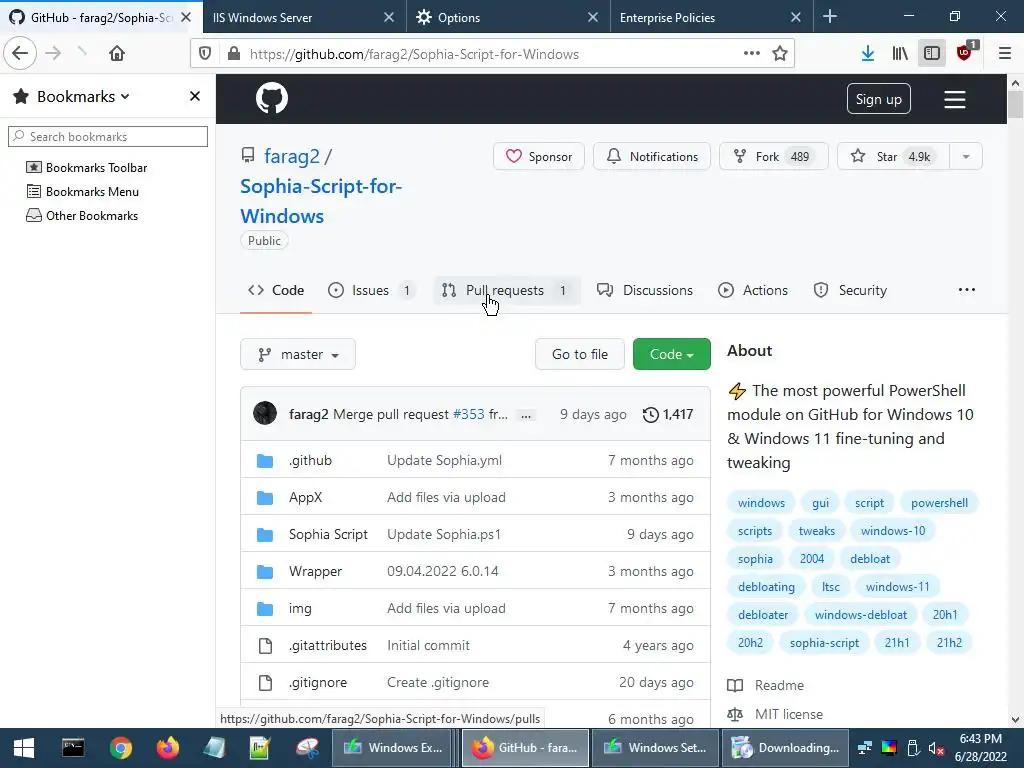Open the Sophia Script folder

(328, 535)
